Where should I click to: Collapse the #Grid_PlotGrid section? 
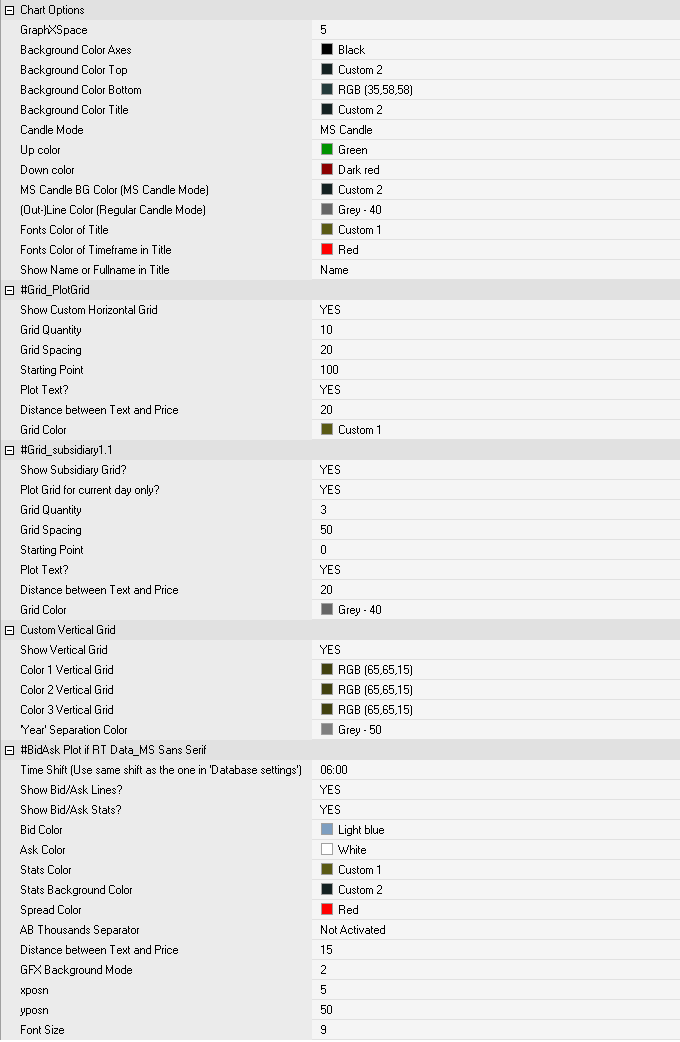coord(9,290)
